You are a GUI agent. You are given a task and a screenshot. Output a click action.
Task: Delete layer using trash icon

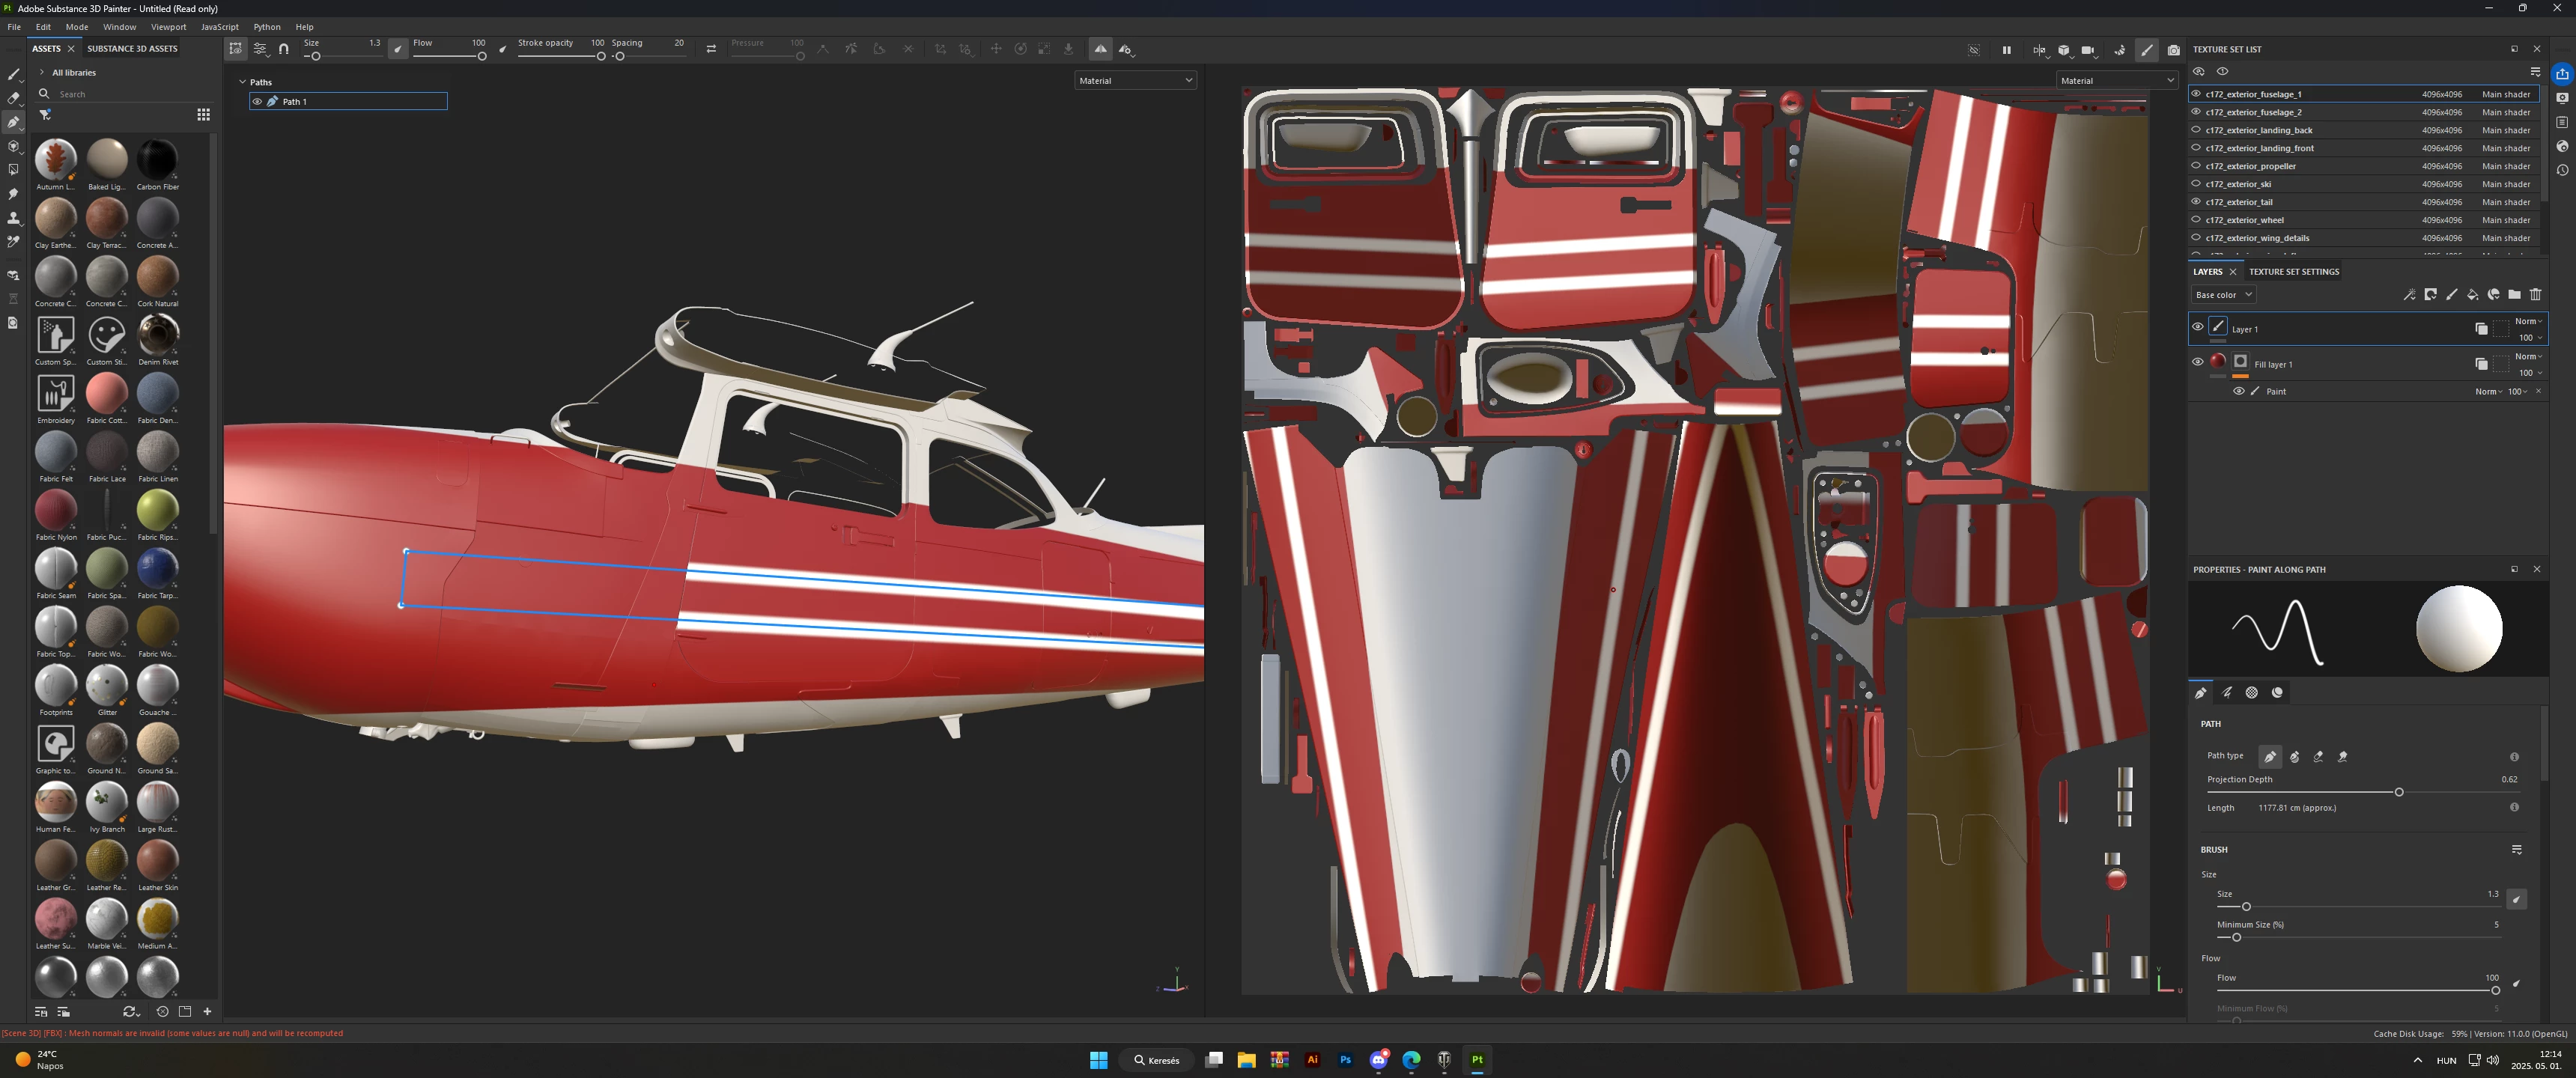pos(2535,295)
